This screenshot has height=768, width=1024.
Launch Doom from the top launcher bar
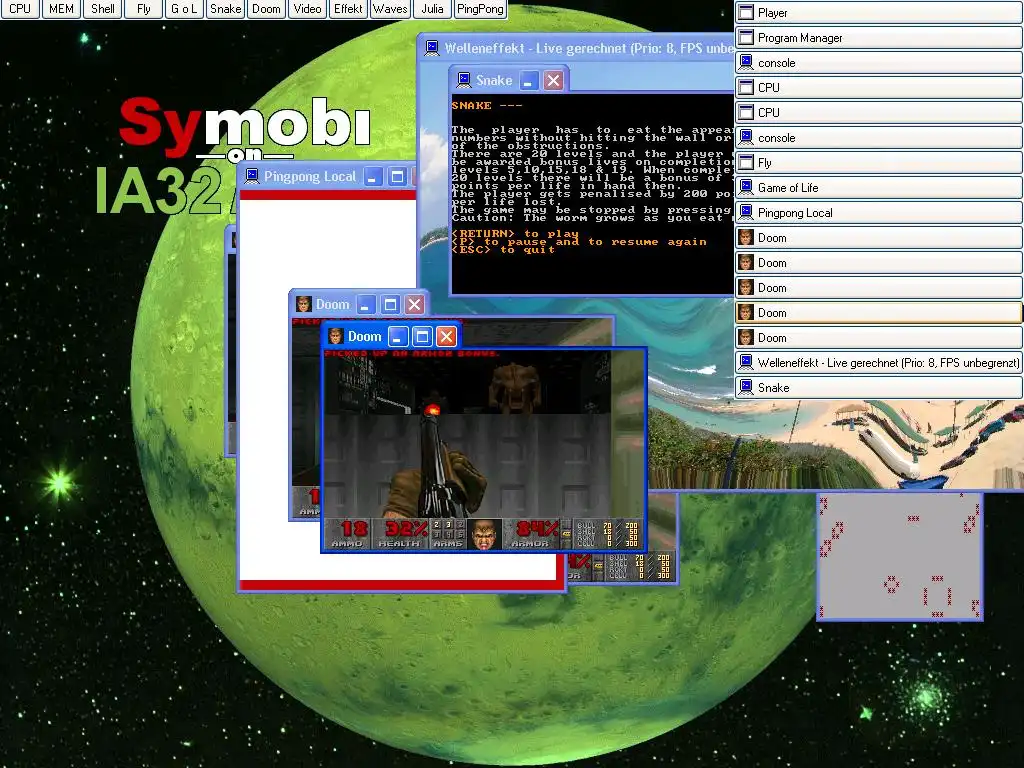[266, 9]
